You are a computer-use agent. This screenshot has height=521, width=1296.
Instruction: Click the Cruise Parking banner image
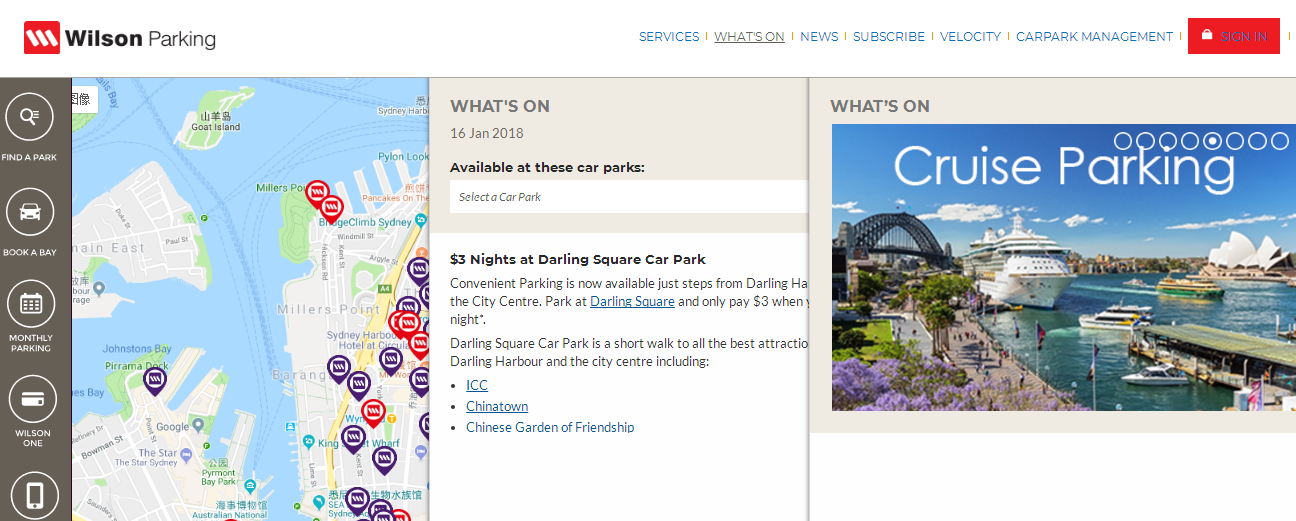1064,267
